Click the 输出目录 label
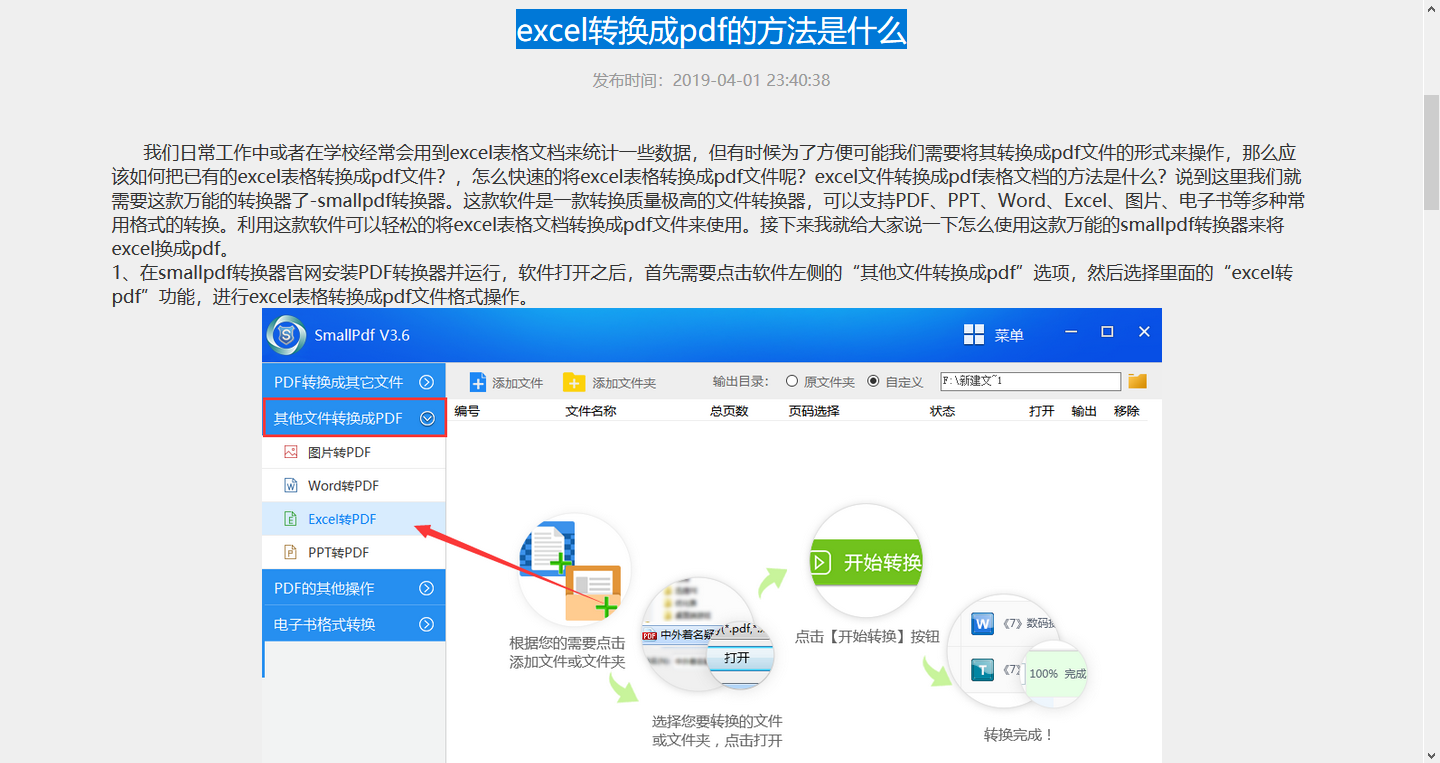 742,381
